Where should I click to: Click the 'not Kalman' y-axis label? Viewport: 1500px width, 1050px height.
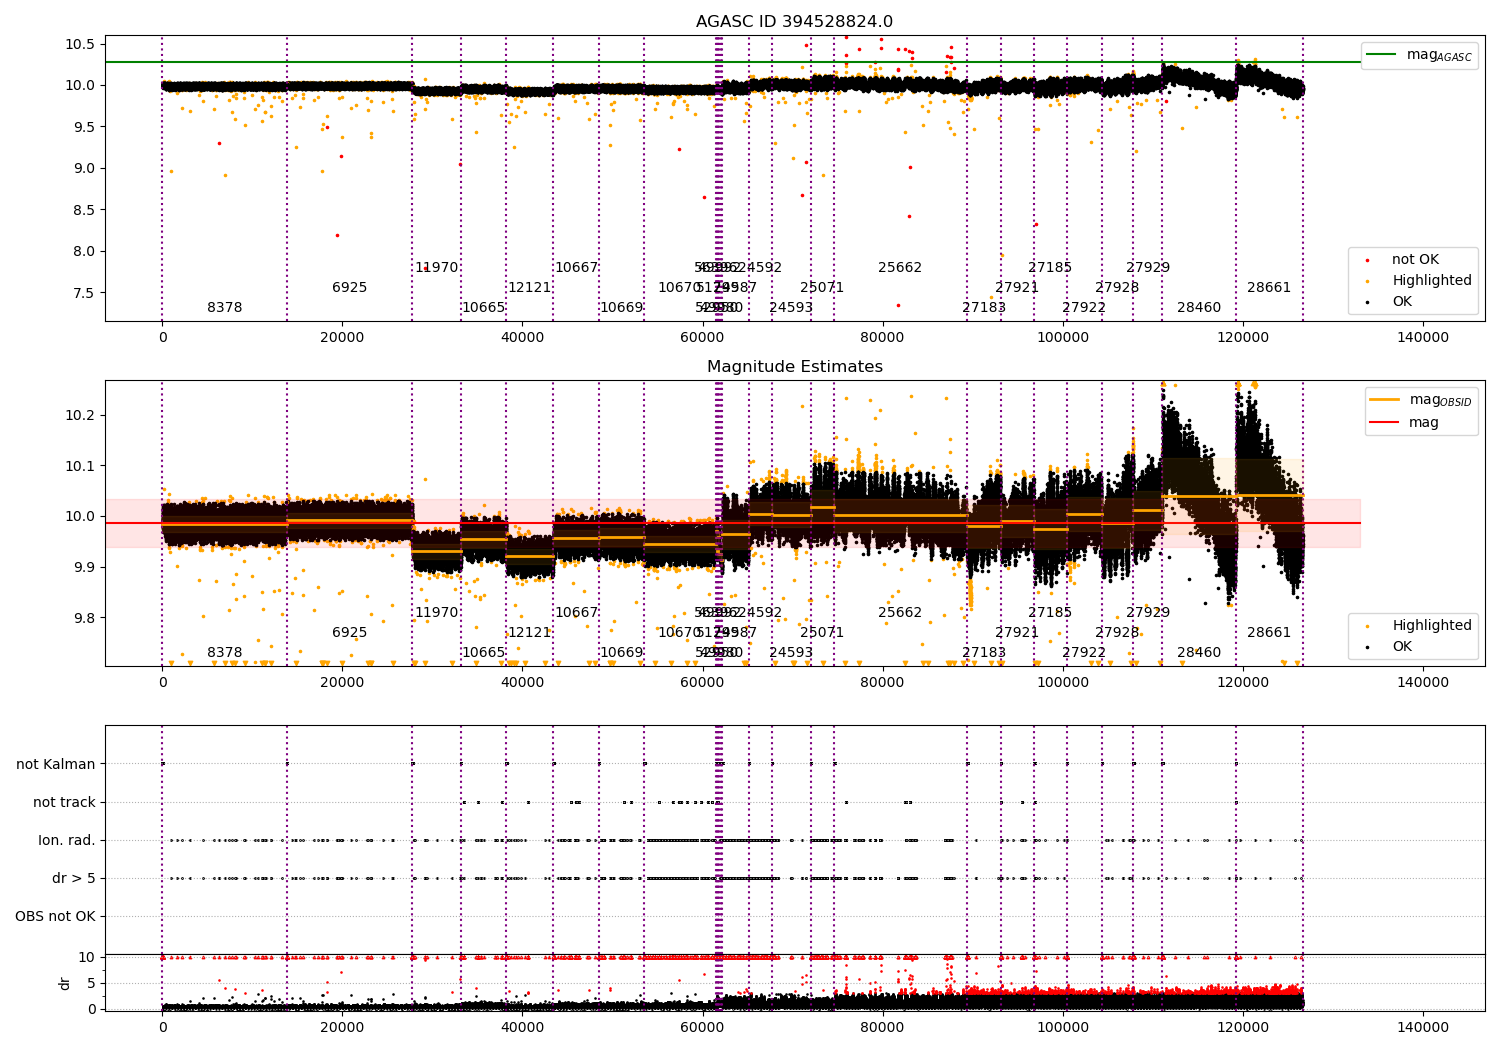56,765
